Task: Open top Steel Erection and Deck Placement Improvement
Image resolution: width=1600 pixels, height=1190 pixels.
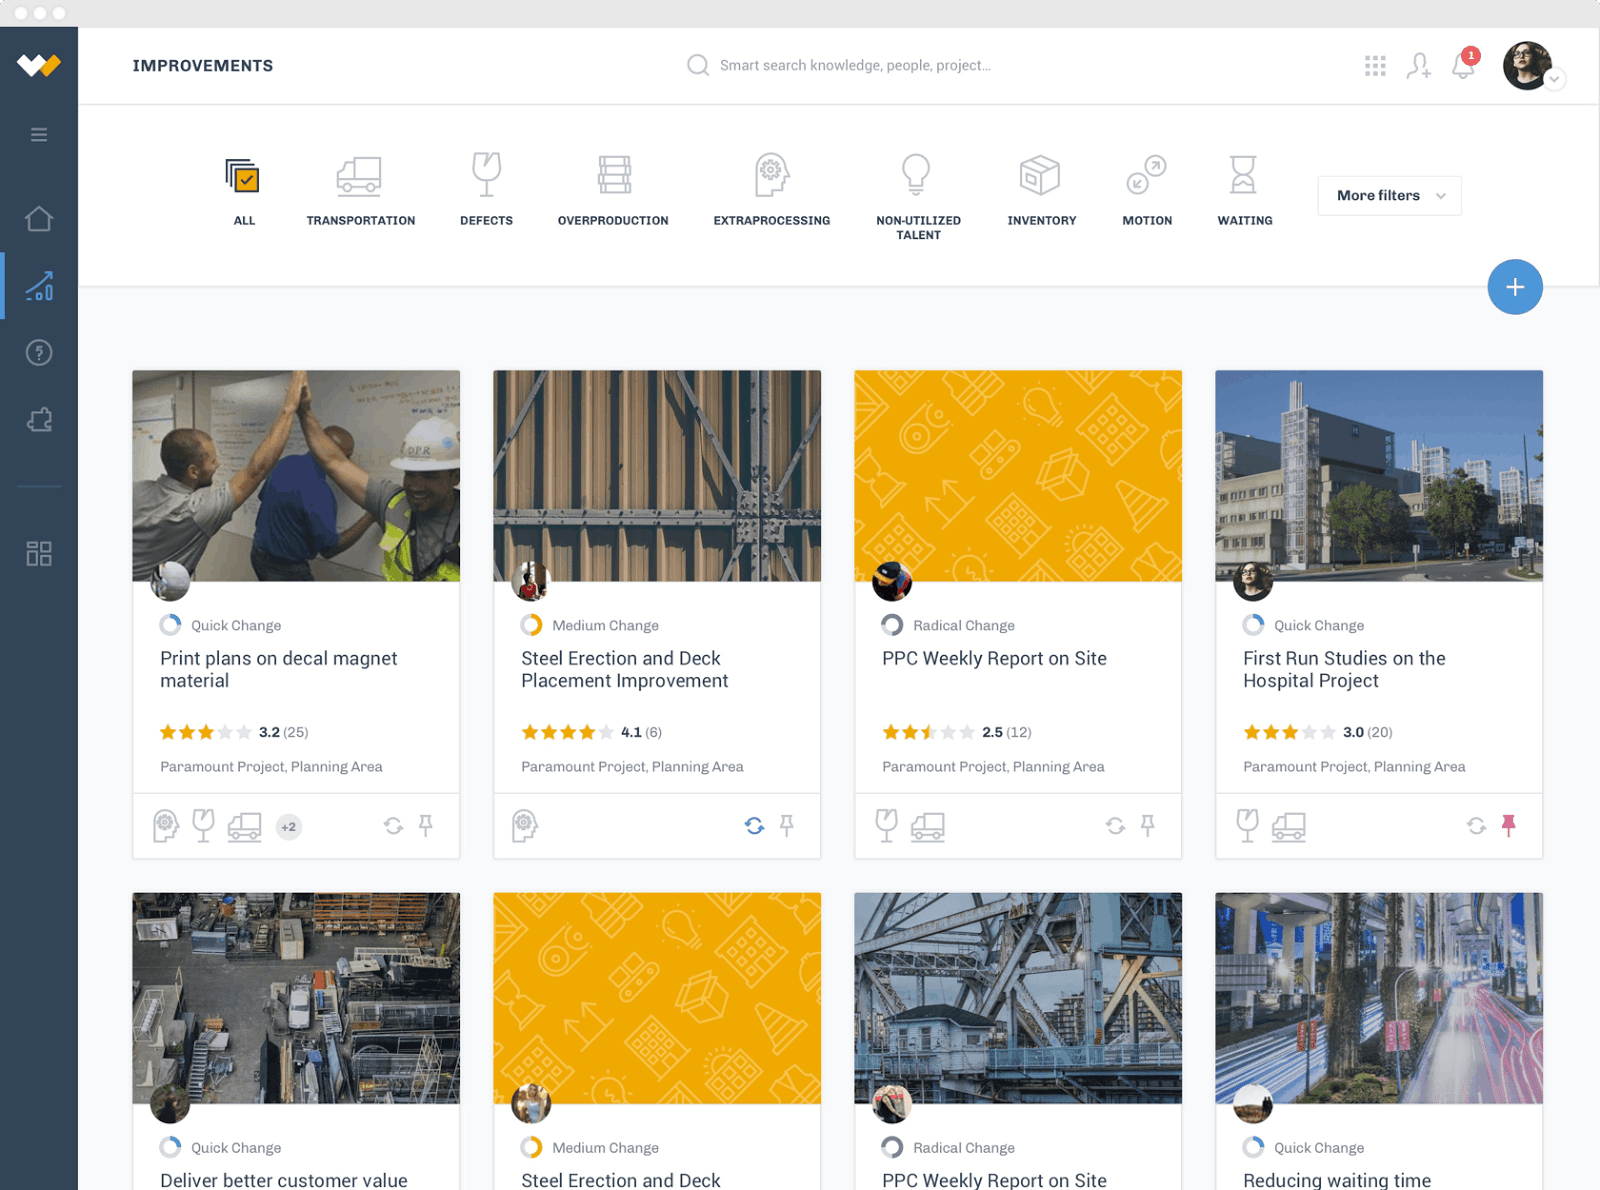Action: pos(625,670)
